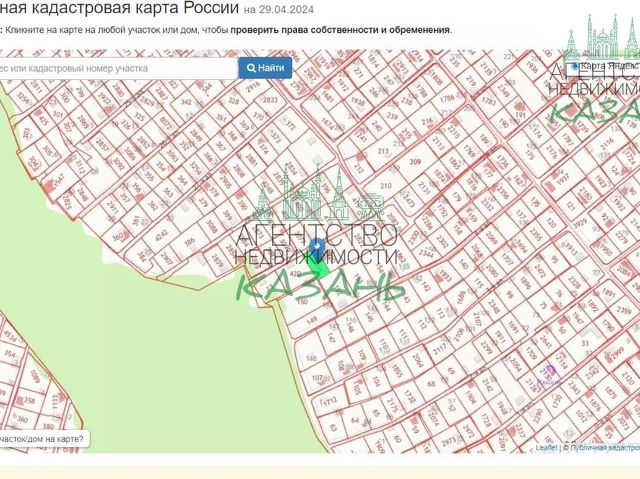Select the green highlighted parcel
This screenshot has height=479, width=640.
coord(318,268)
